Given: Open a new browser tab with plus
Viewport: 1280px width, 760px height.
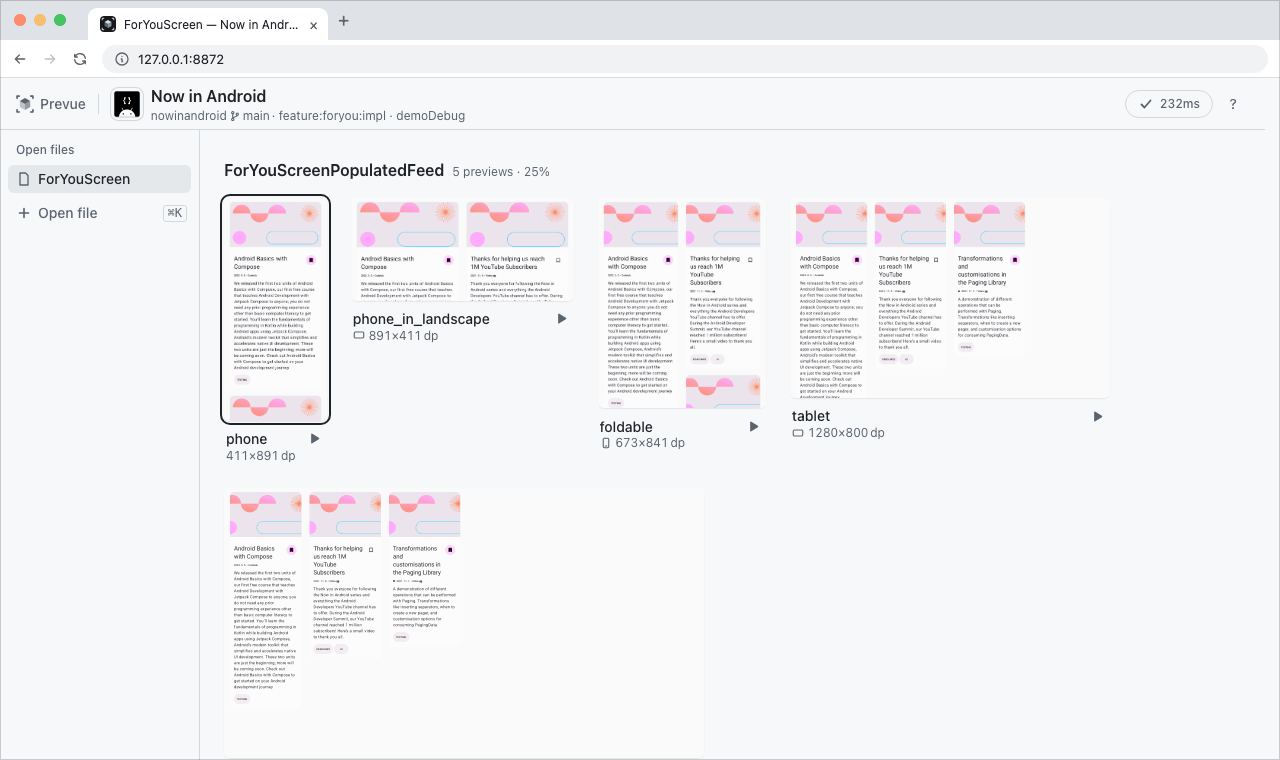Looking at the screenshot, I should [x=344, y=21].
